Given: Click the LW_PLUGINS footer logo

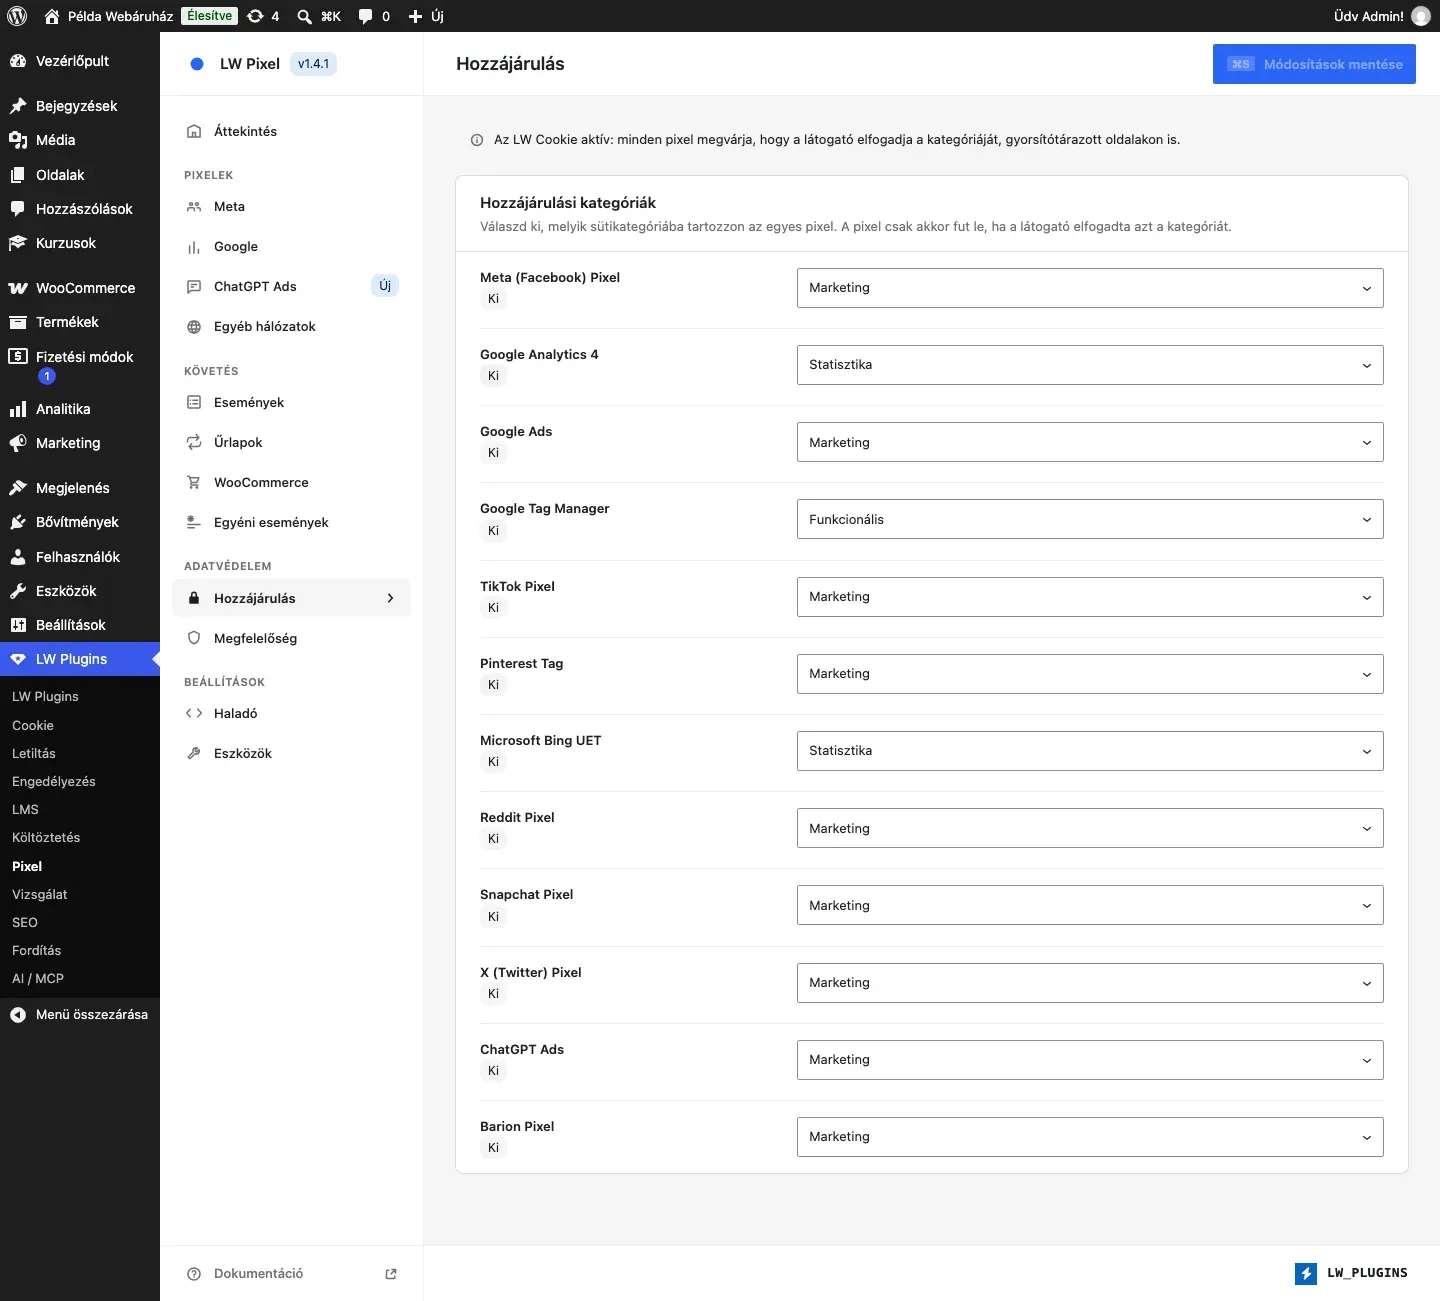Looking at the screenshot, I should click(x=1351, y=1273).
